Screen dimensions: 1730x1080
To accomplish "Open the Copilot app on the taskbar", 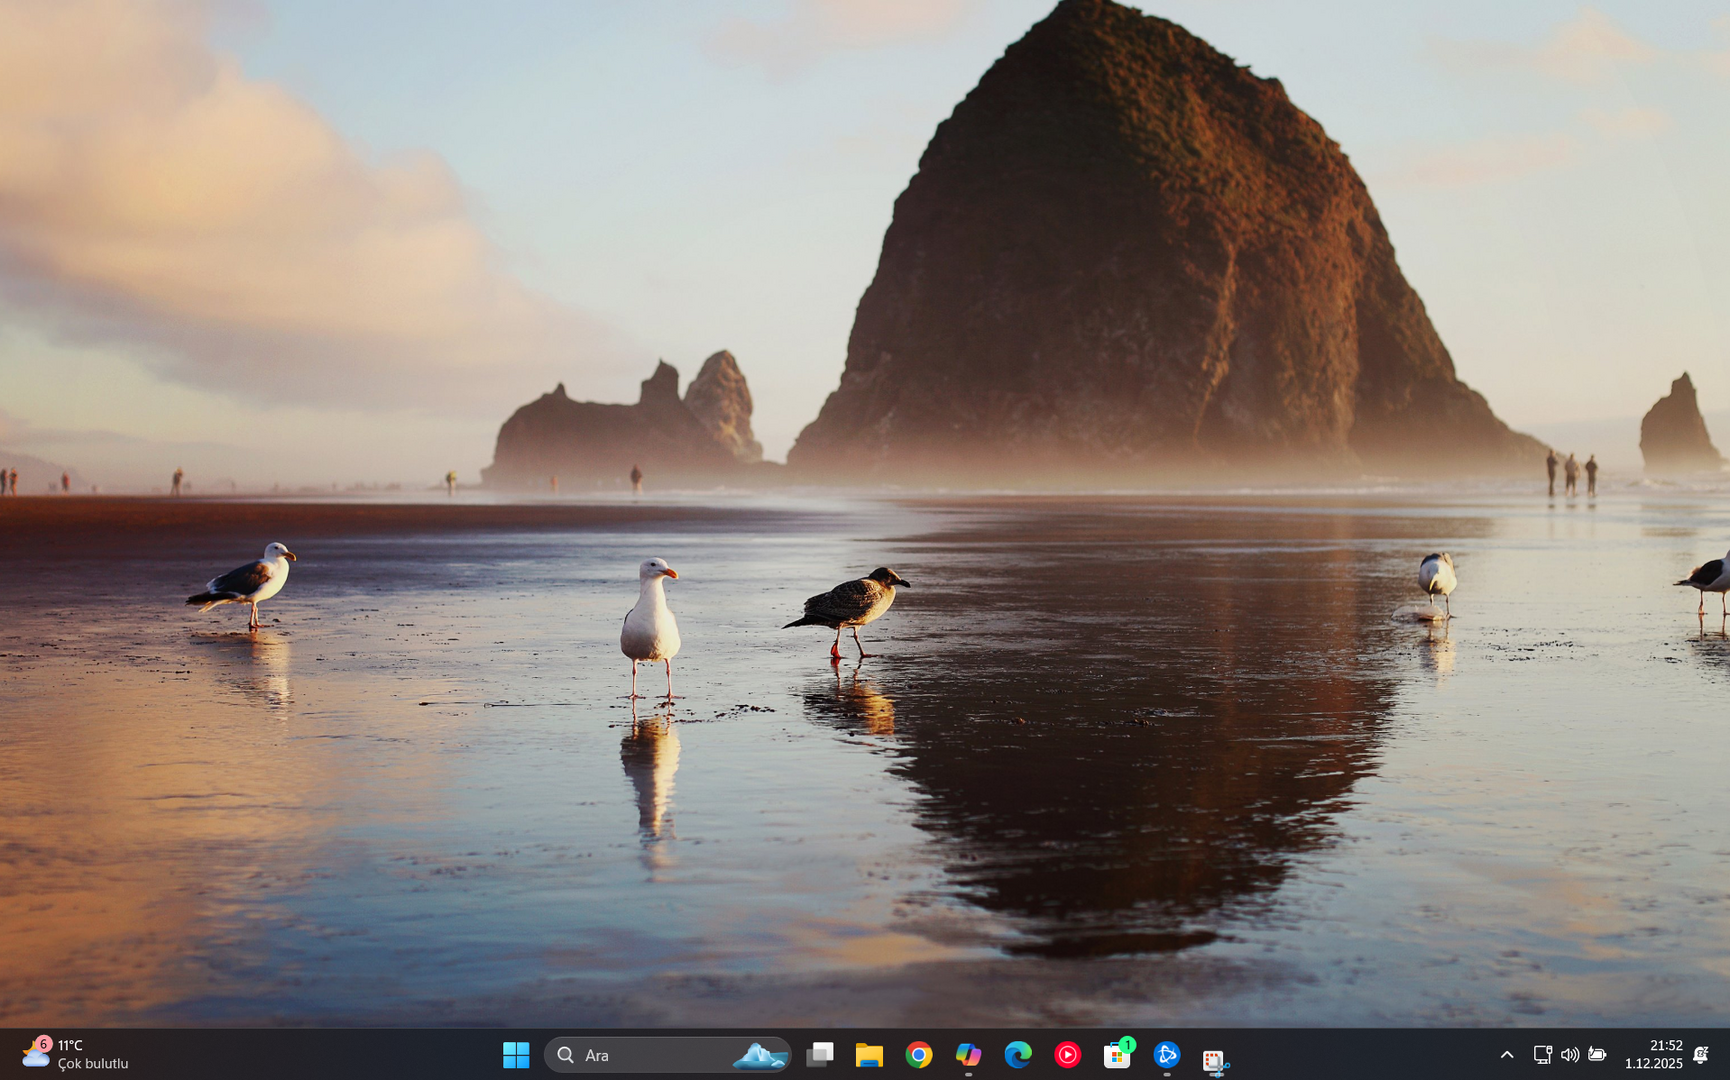I will (x=968, y=1055).
